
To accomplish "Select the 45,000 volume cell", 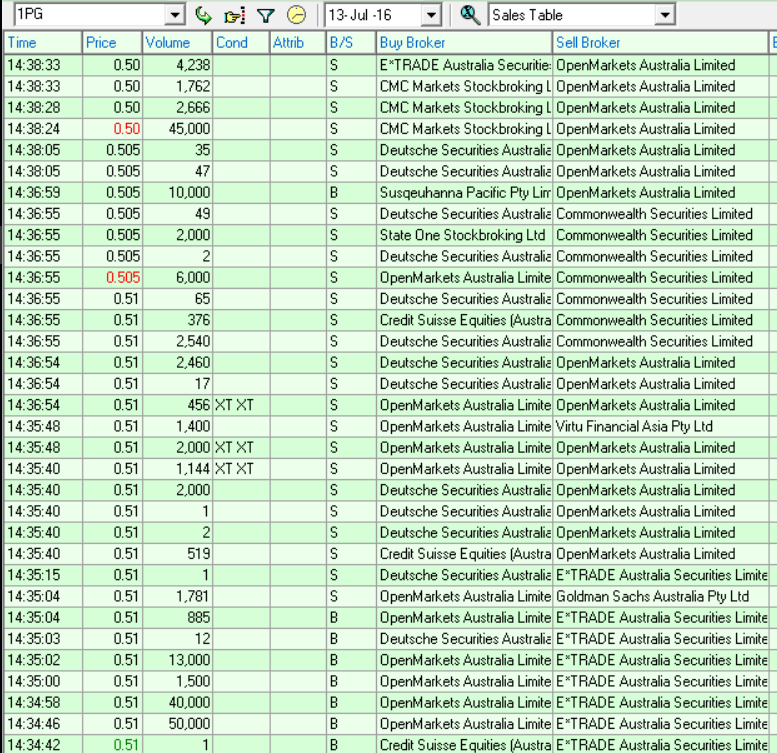I will tap(177, 129).
